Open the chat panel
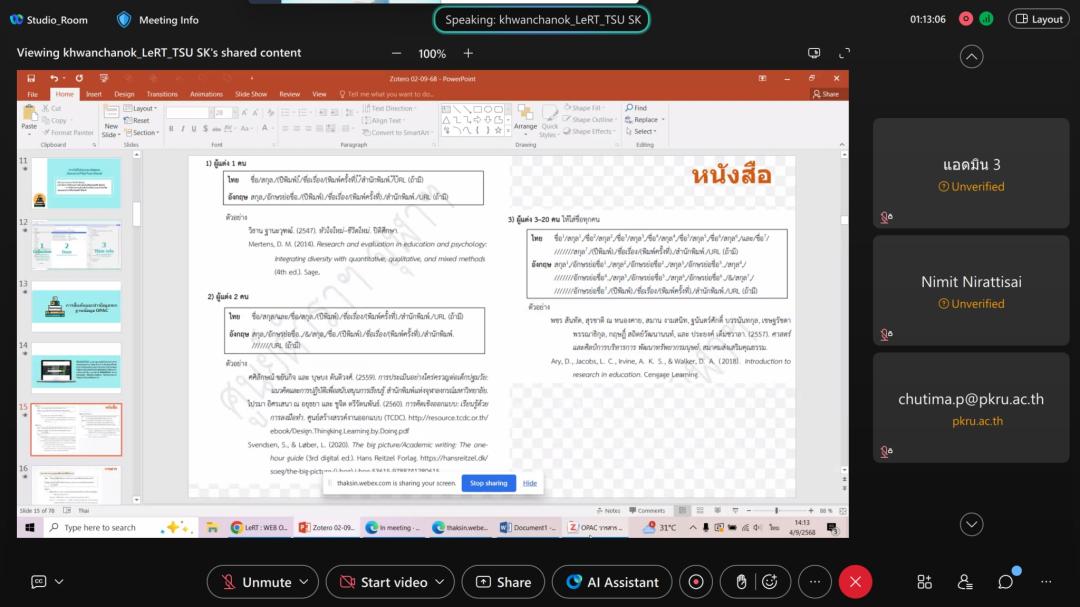The height and width of the screenshot is (607, 1080). [x=1005, y=582]
